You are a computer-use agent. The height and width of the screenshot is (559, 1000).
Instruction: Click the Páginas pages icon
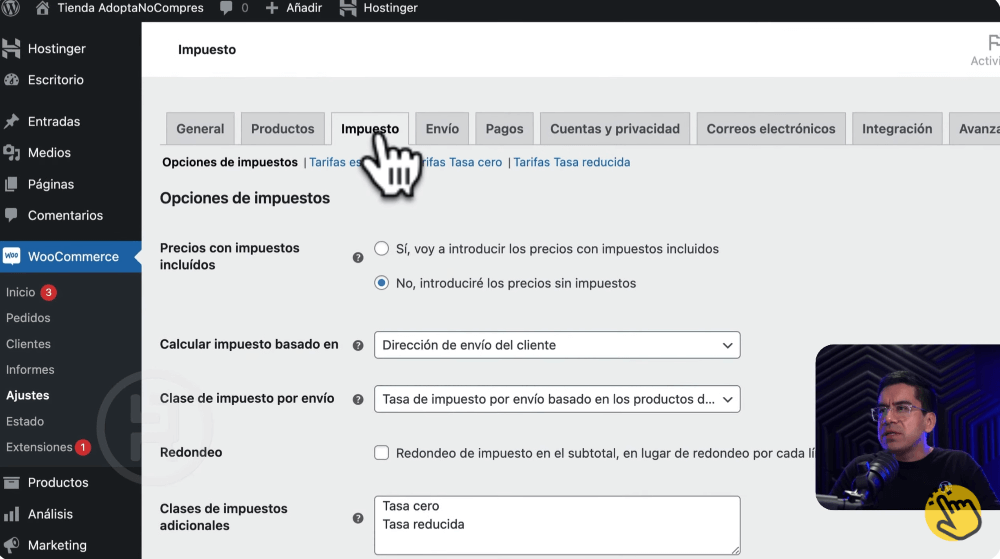pos(11,184)
